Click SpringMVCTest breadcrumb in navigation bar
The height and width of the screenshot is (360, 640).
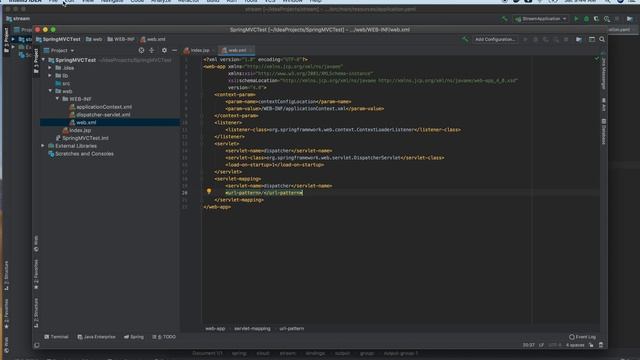pyautogui.click(x=58, y=39)
